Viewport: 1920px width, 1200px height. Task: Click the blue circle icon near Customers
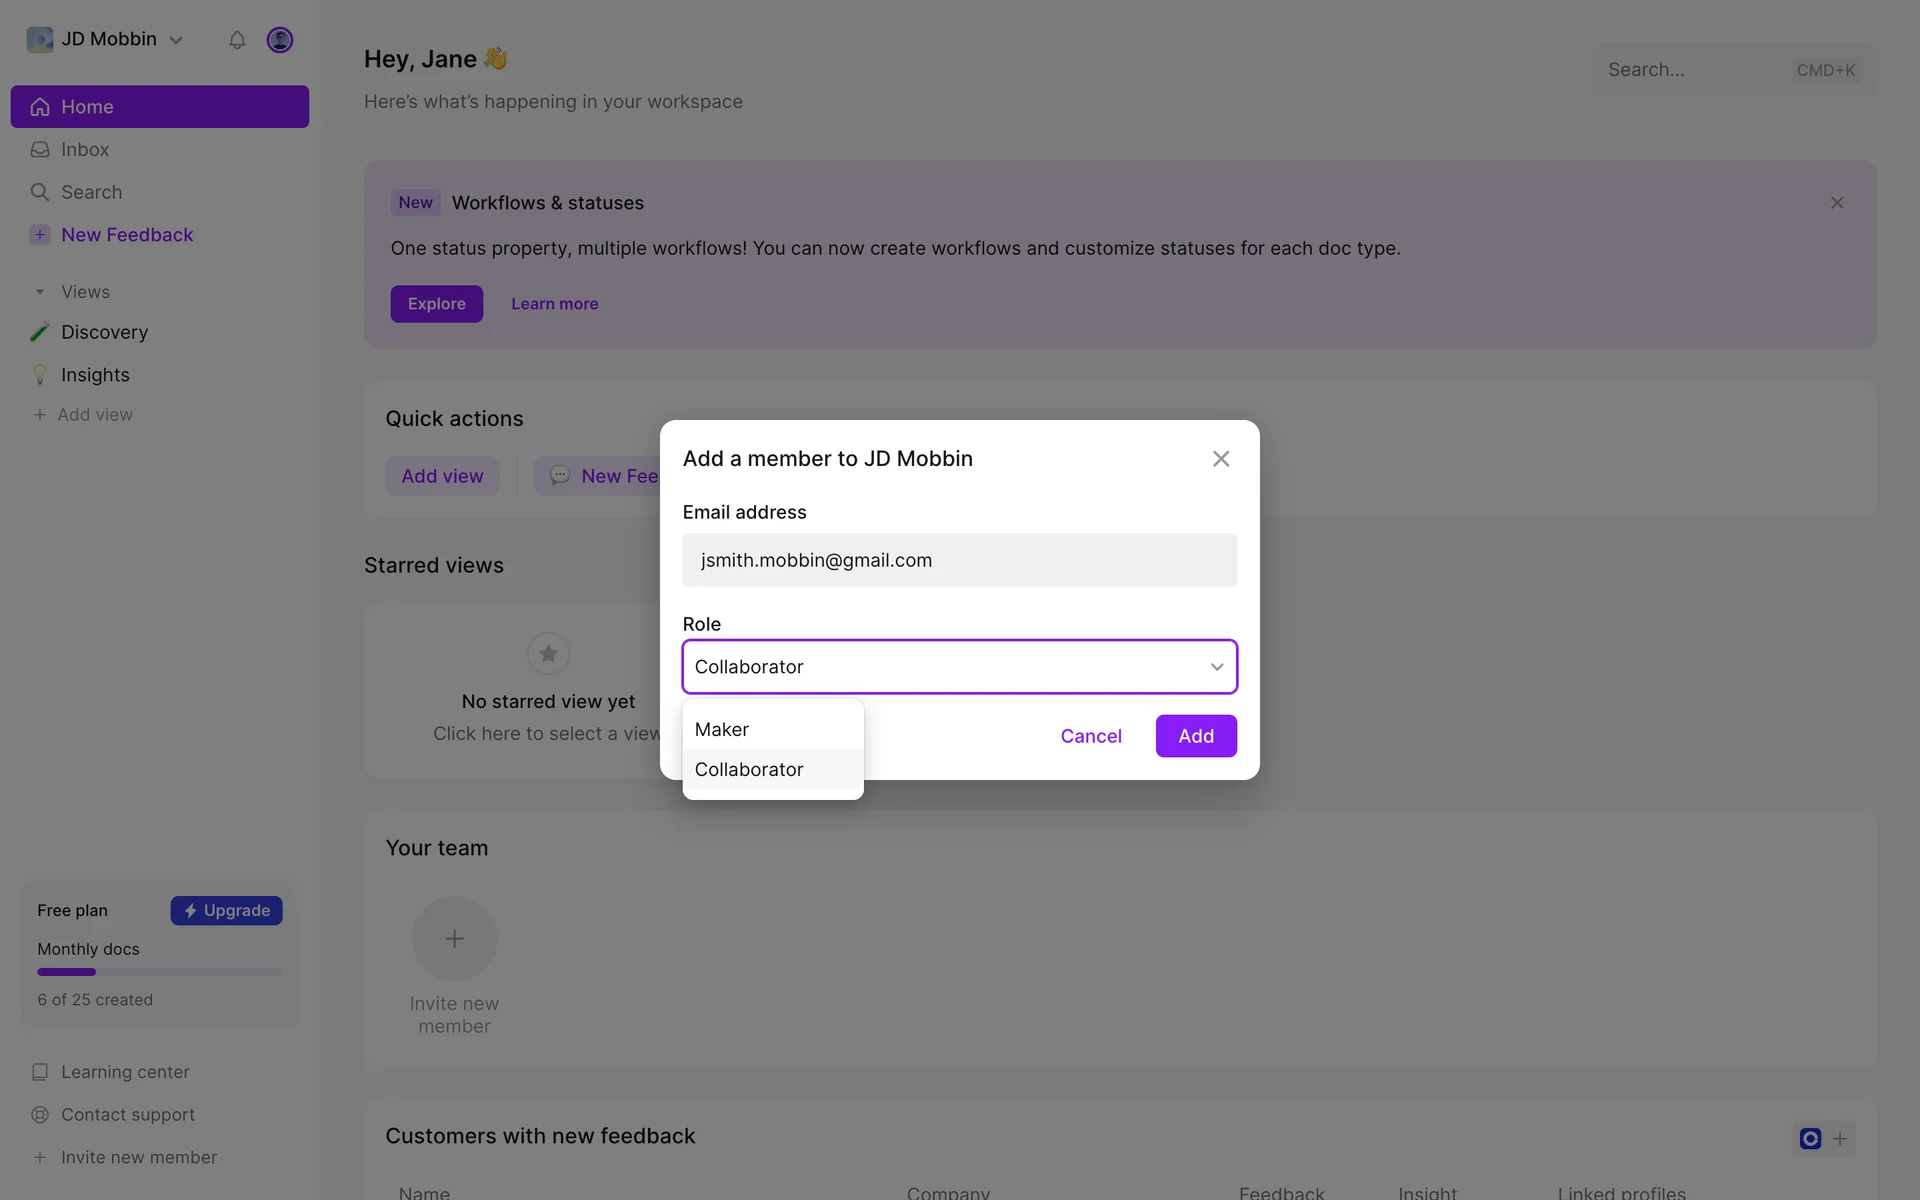(x=1810, y=1139)
